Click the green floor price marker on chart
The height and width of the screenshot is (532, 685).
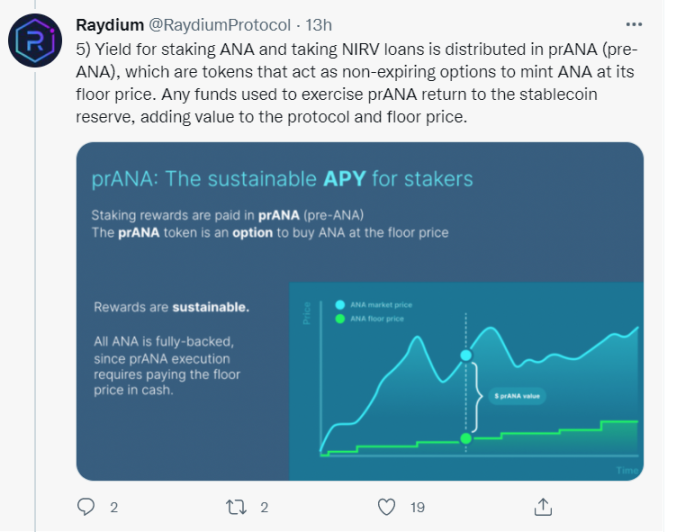coord(465,438)
